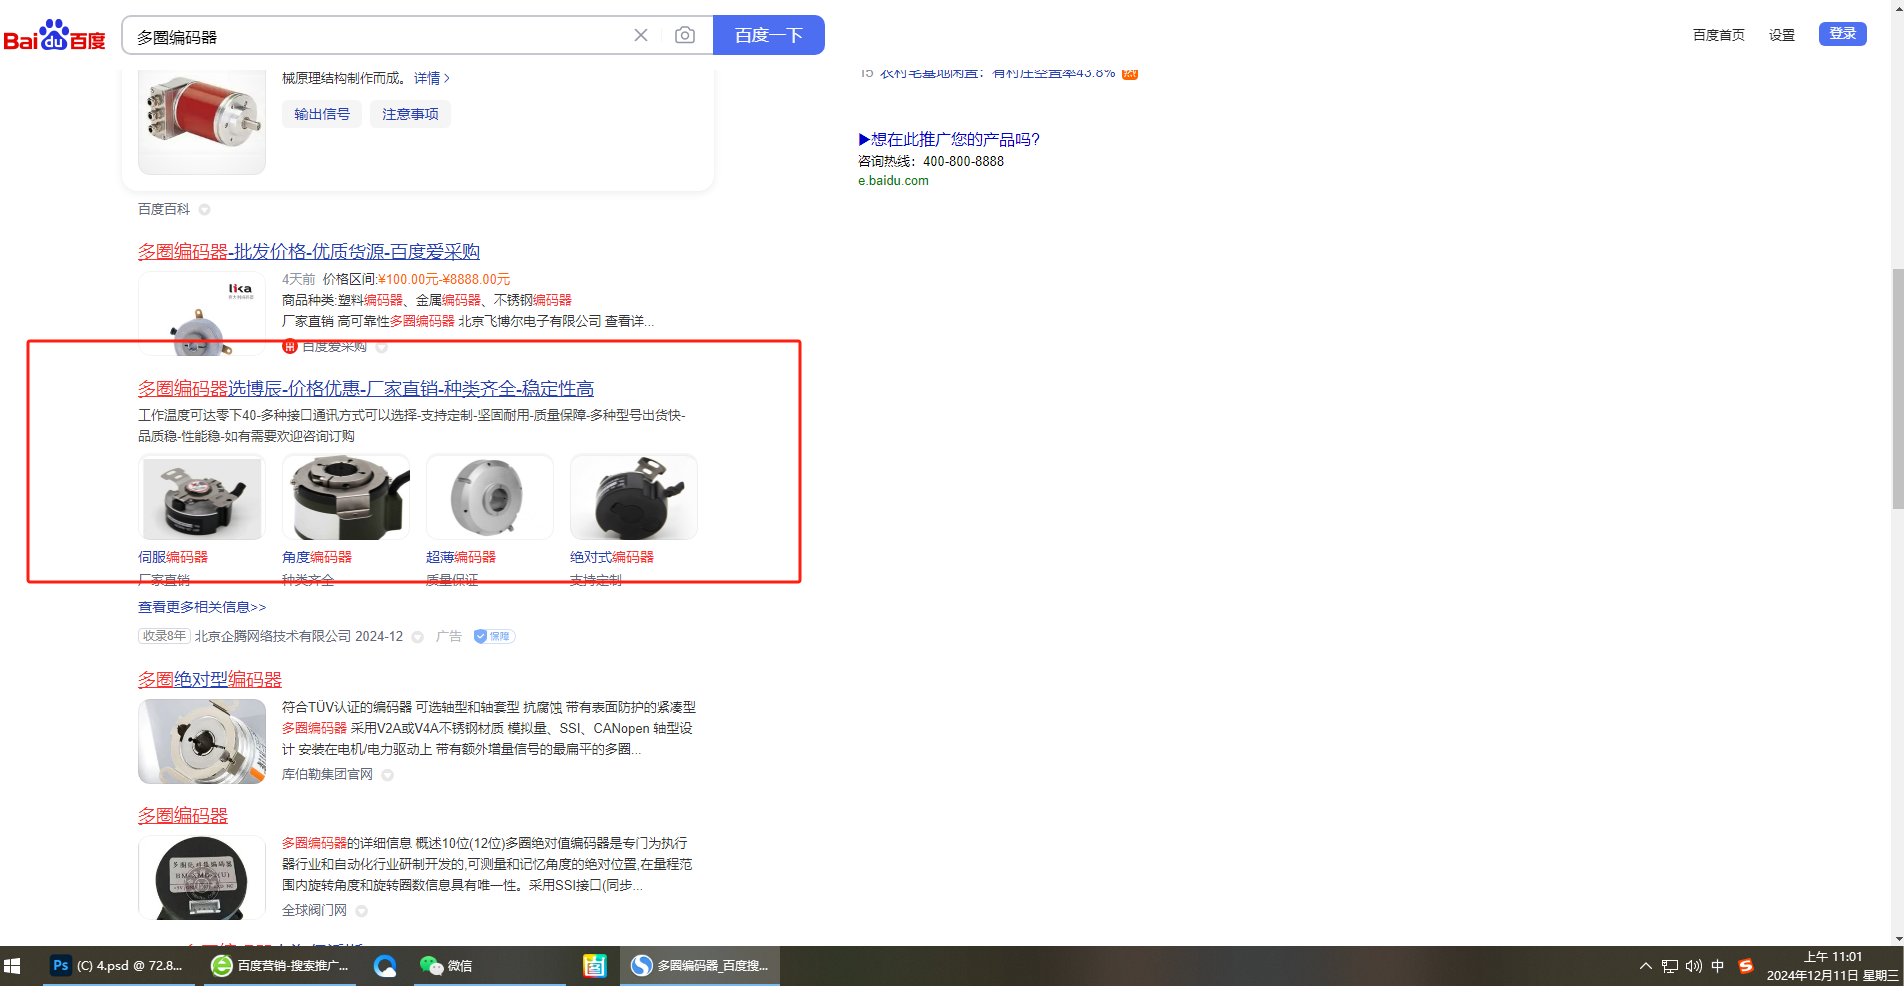Click the 保障 shield badge
This screenshot has height=986, width=1904.
click(x=493, y=636)
